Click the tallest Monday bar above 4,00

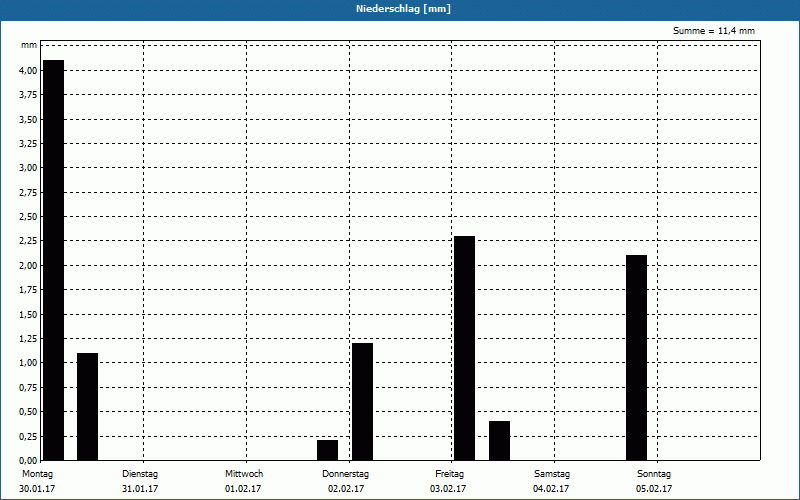point(54,260)
